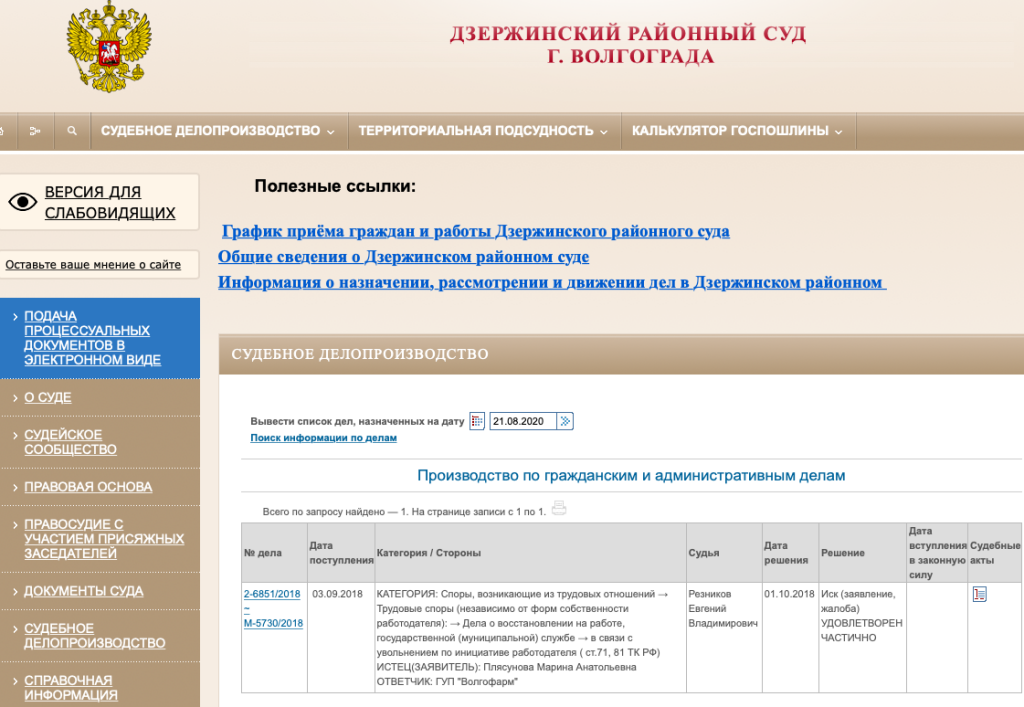Expand Калькулятор госпошлины dropdown menu

(736, 131)
